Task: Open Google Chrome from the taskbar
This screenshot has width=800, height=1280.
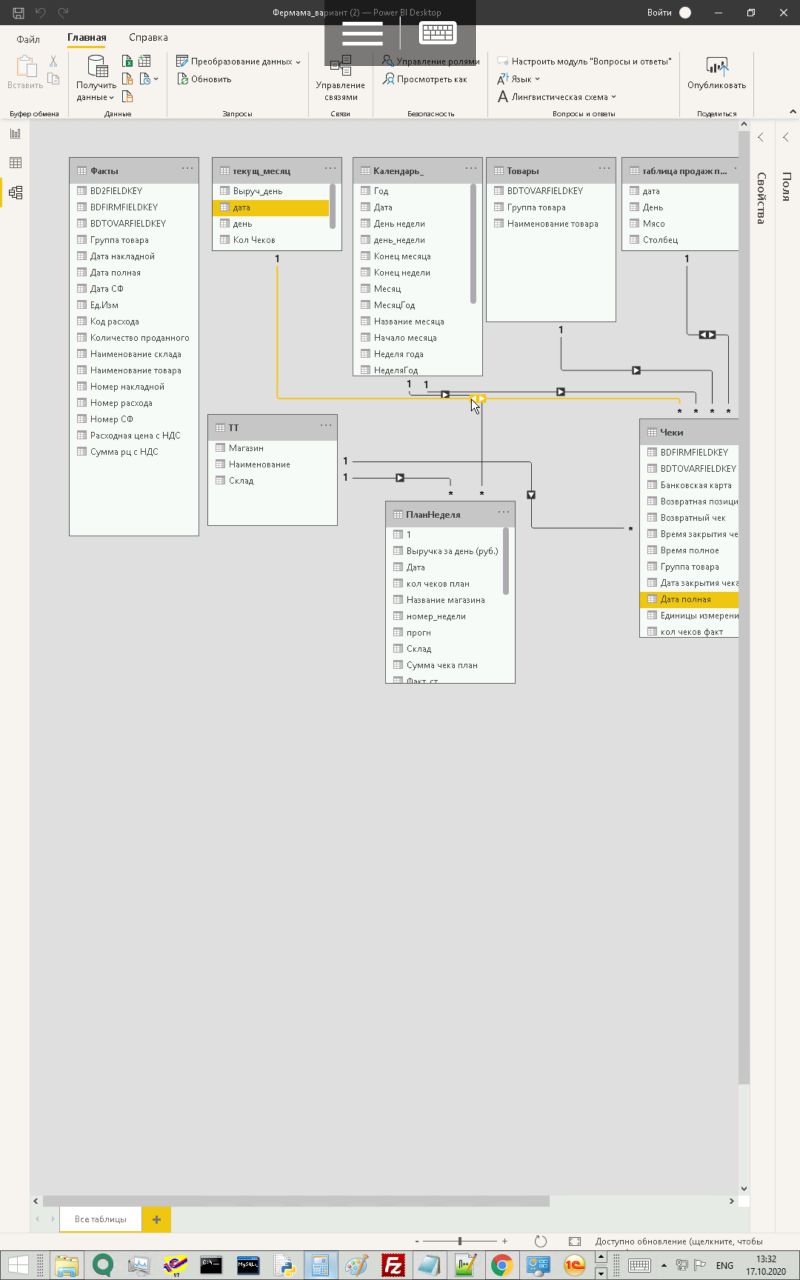Action: pyautogui.click(x=502, y=1265)
